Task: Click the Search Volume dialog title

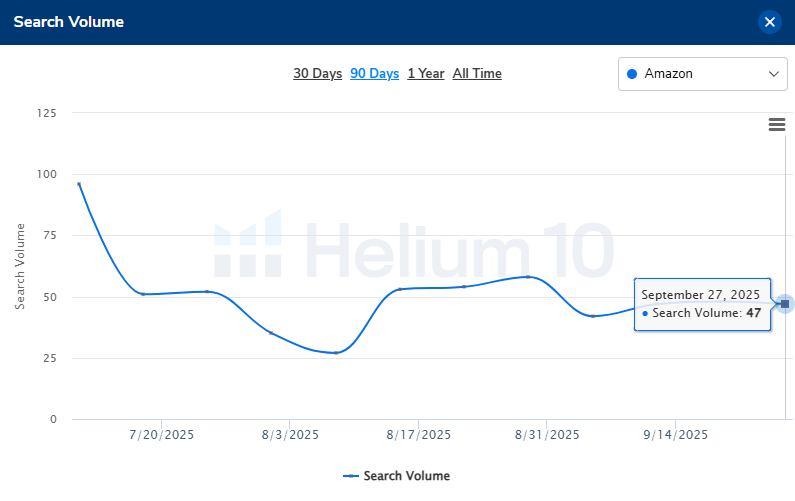Action: click(x=69, y=22)
